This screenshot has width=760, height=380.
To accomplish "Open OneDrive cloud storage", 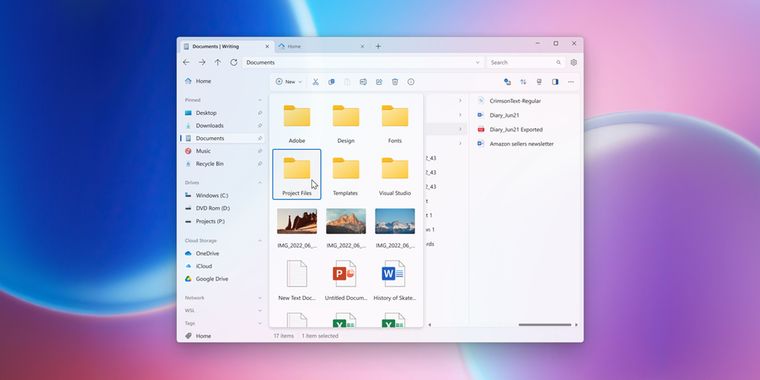I will click(x=223, y=253).
